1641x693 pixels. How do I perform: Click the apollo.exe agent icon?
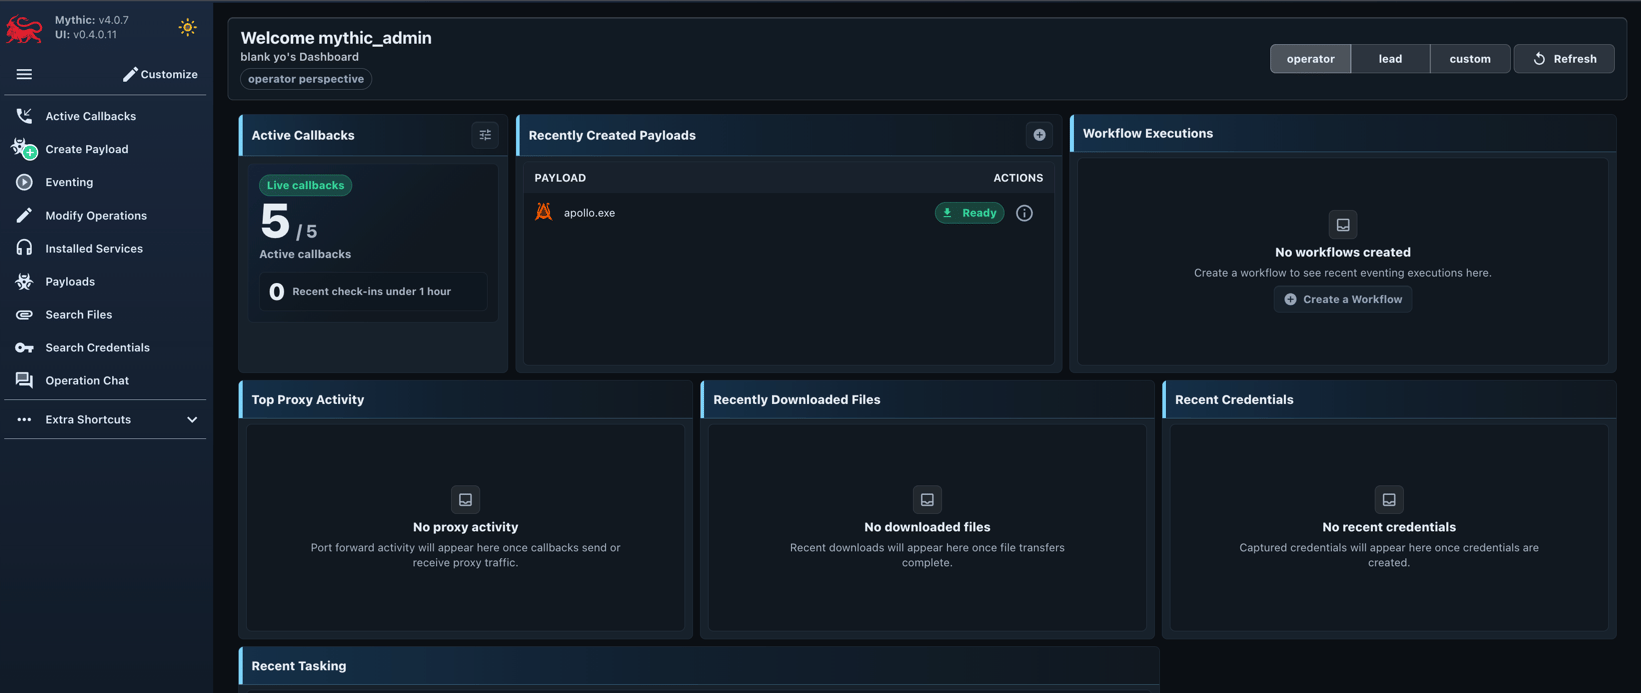point(544,212)
